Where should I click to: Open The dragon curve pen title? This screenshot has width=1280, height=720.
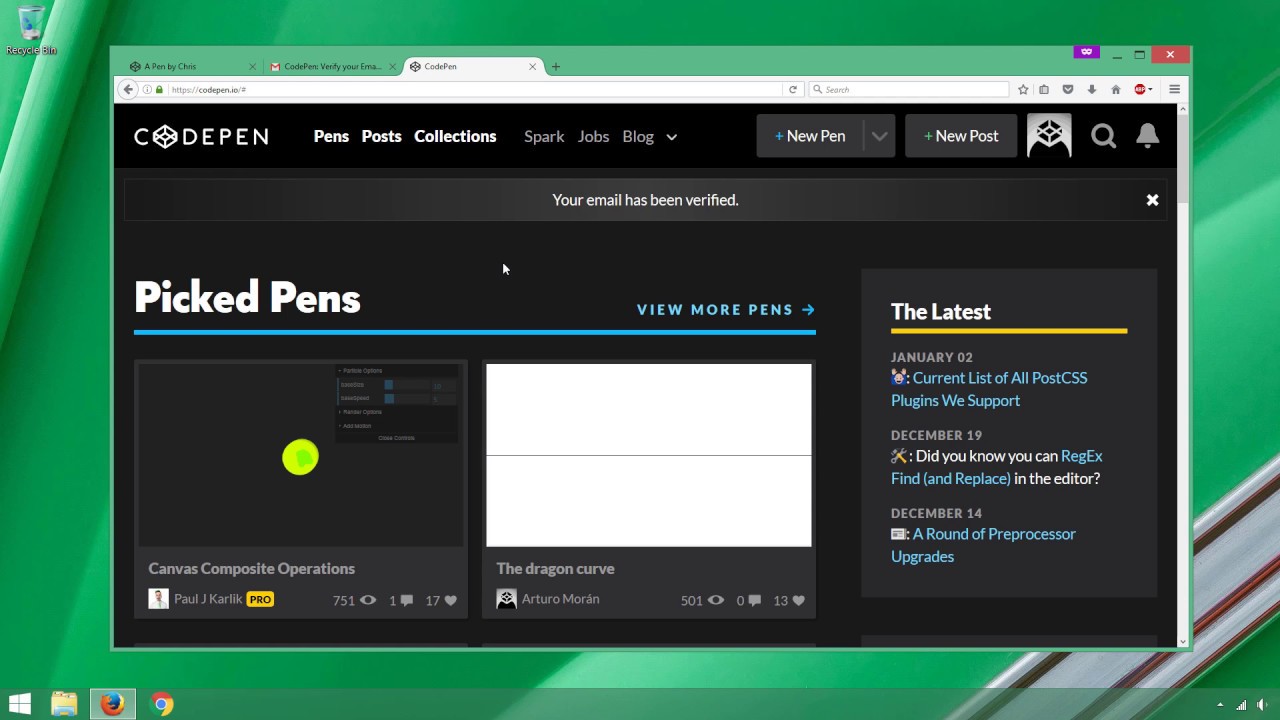(x=555, y=568)
